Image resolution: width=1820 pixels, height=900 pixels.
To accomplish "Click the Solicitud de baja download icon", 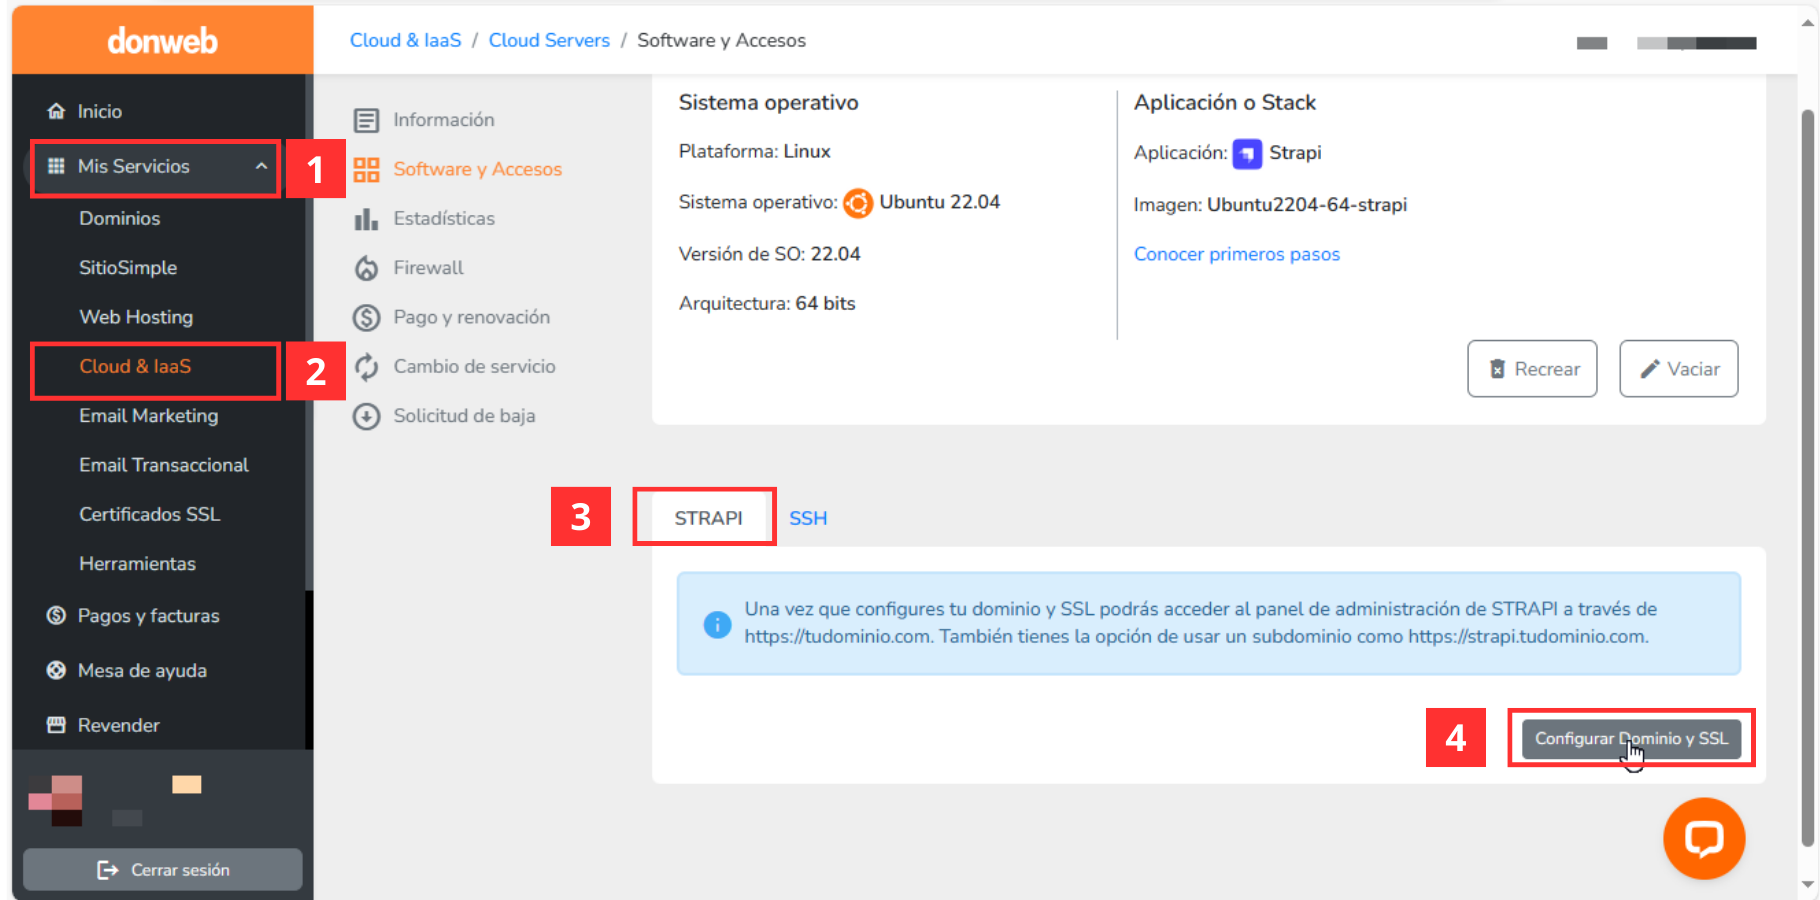I will pos(367,416).
